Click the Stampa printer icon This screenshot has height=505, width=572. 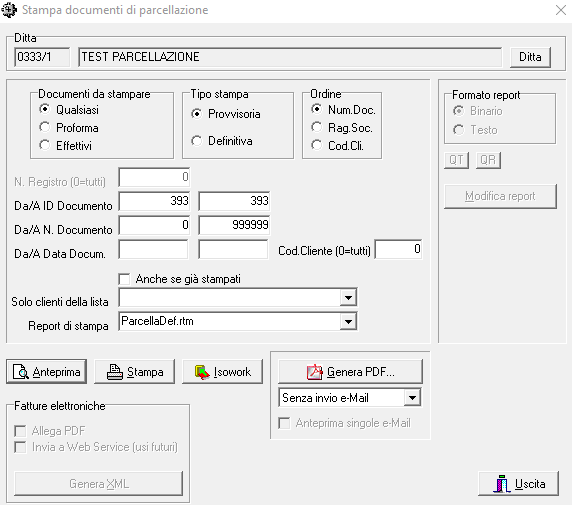(x=115, y=372)
